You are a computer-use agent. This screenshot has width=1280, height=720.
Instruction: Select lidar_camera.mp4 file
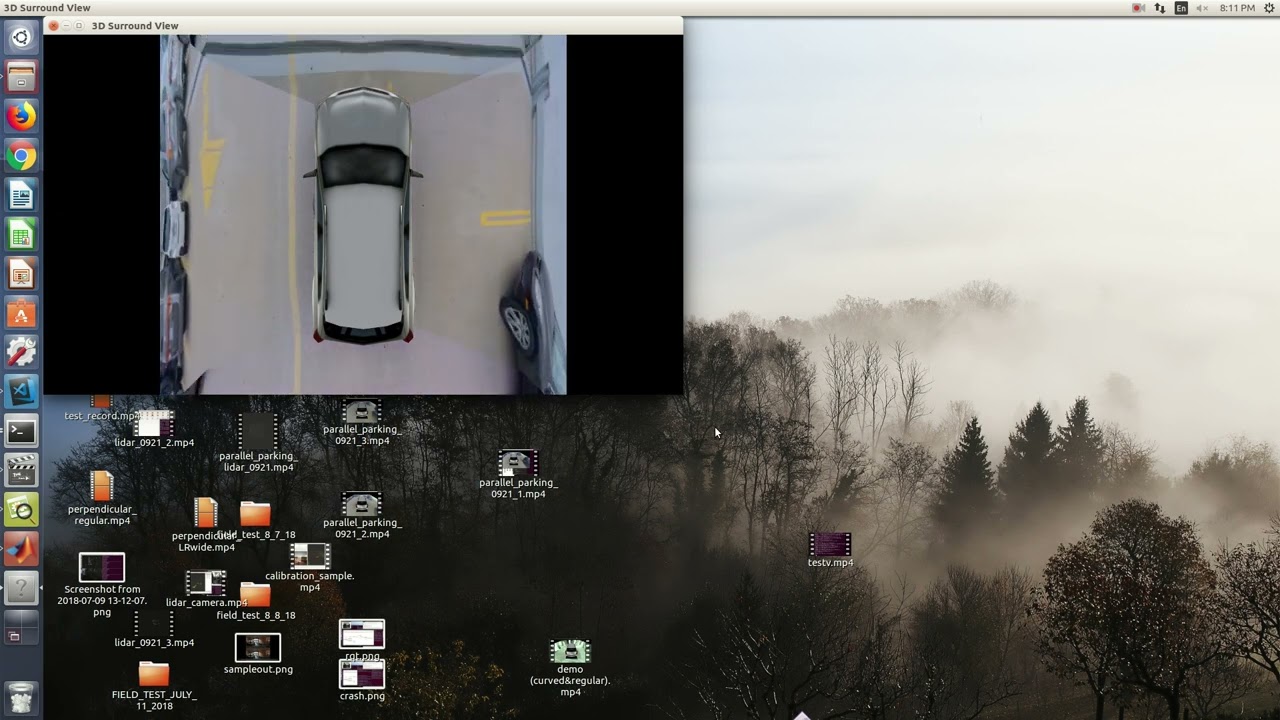[x=206, y=590]
